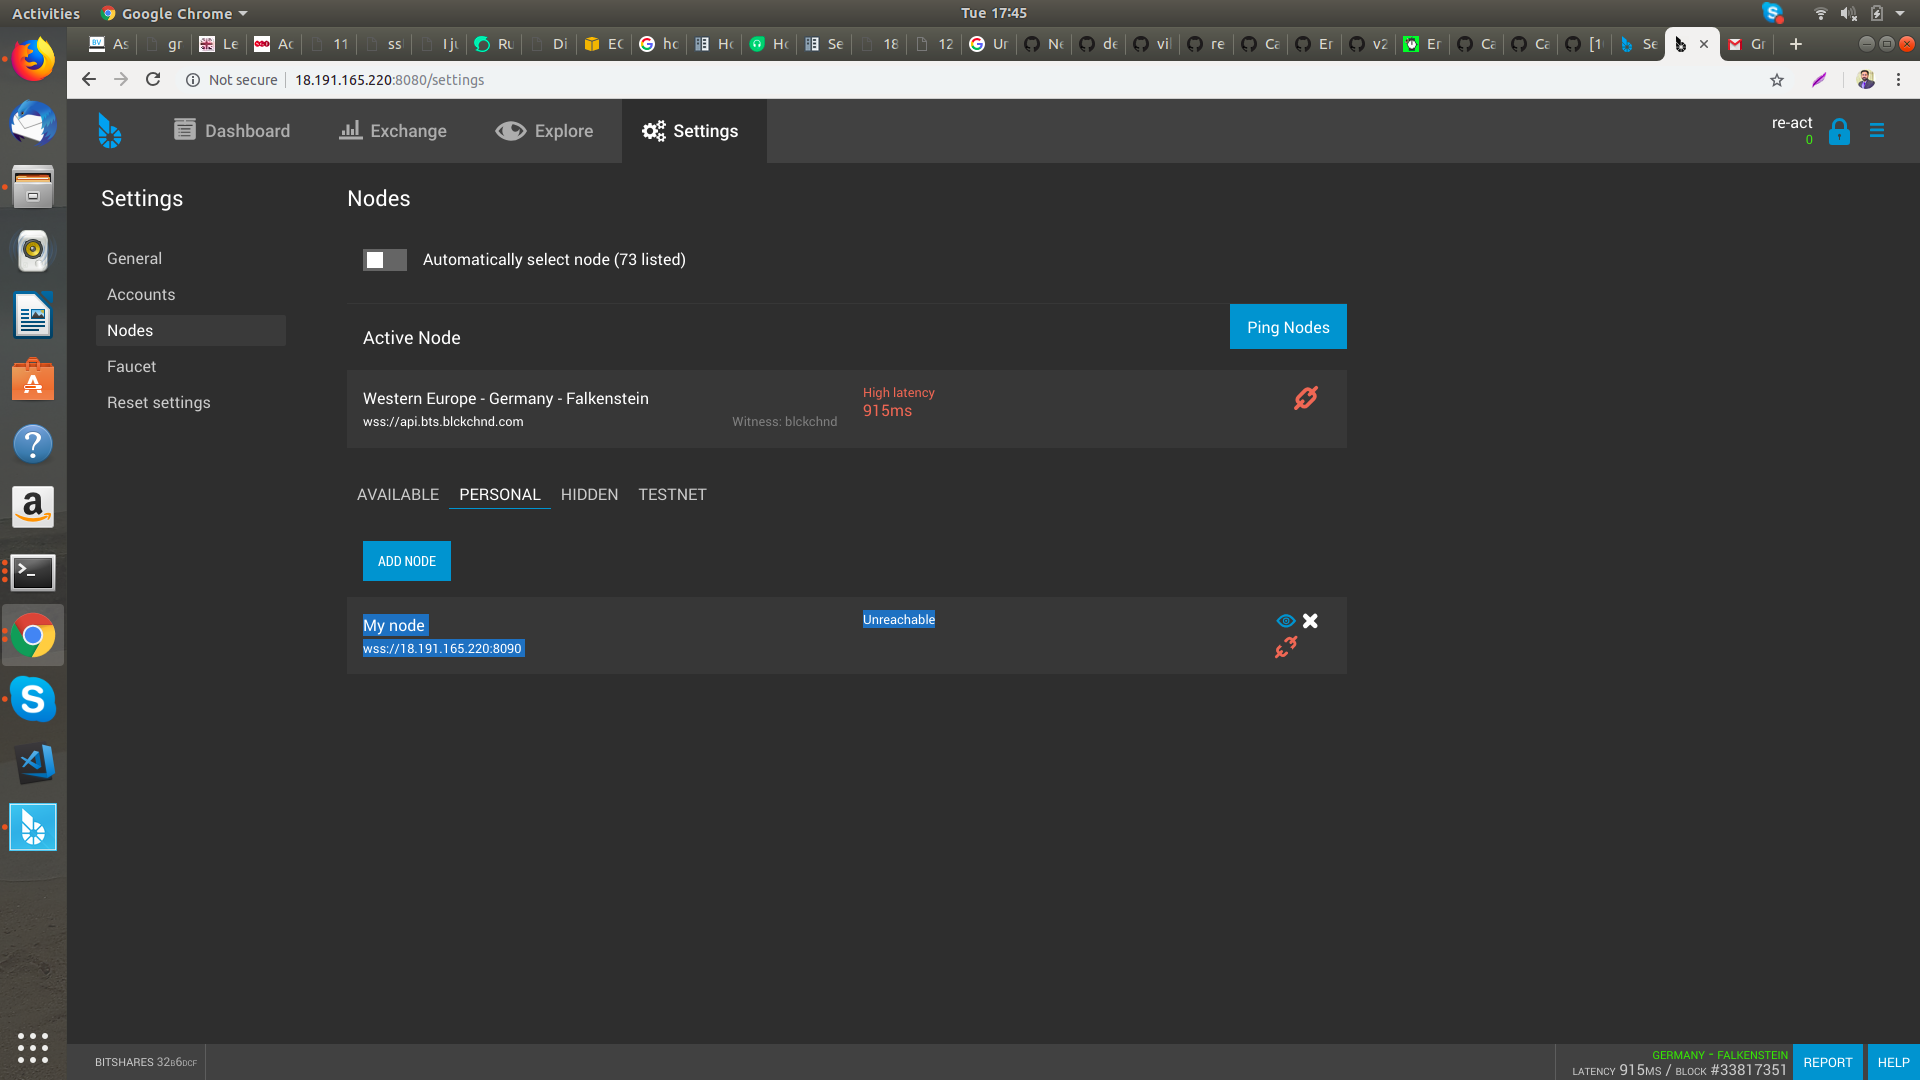Click the HELP button in footer
The image size is (1920, 1080).
click(1893, 1062)
